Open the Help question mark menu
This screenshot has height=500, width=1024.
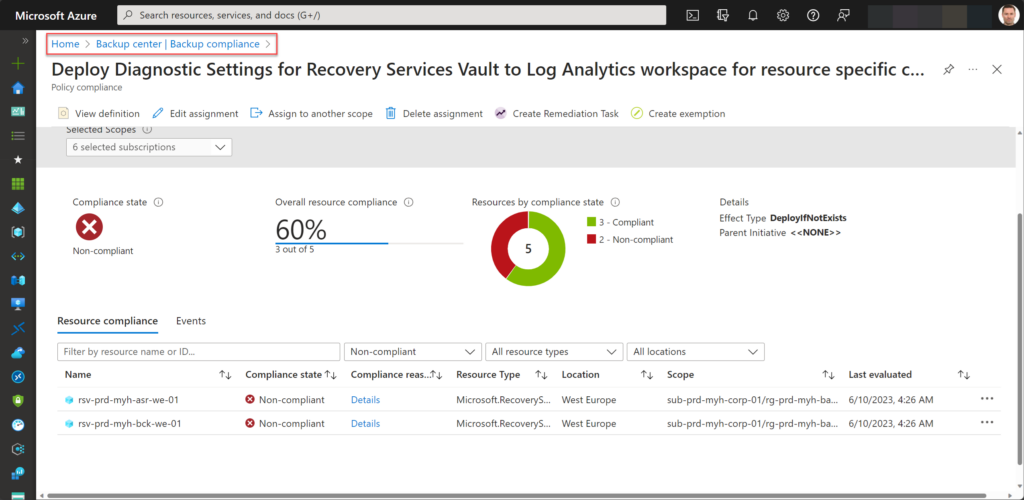(x=813, y=15)
